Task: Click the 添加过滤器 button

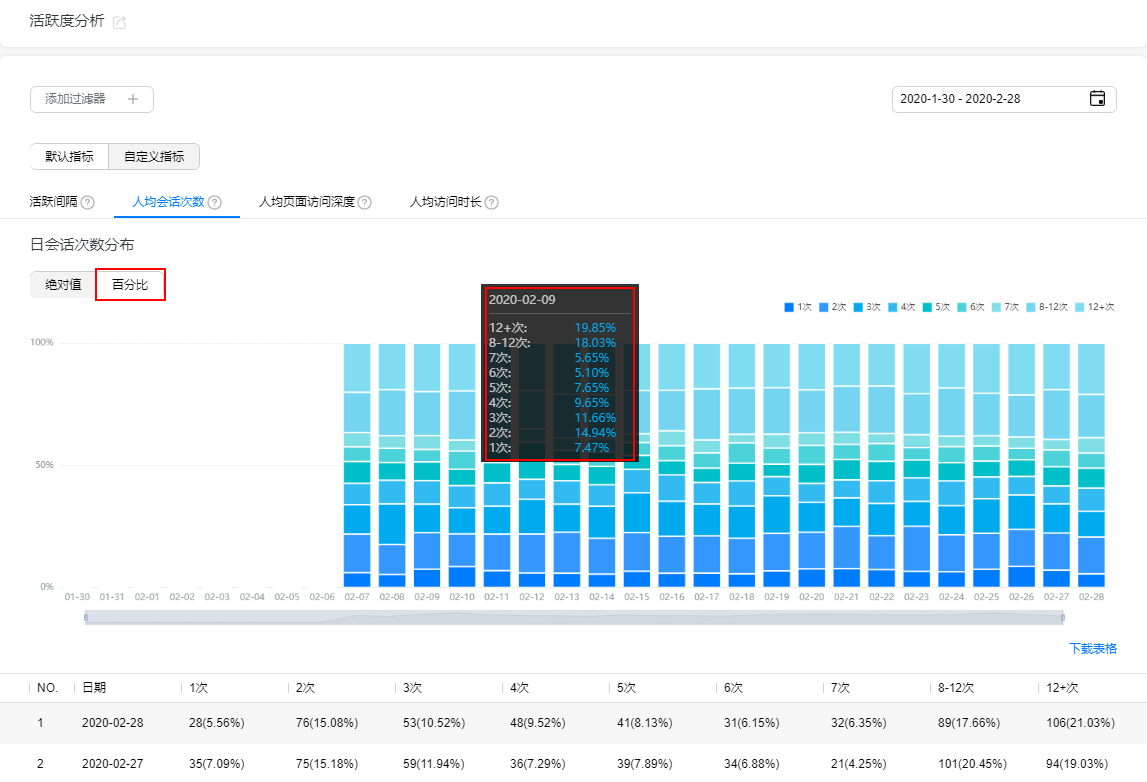Action: coord(92,99)
